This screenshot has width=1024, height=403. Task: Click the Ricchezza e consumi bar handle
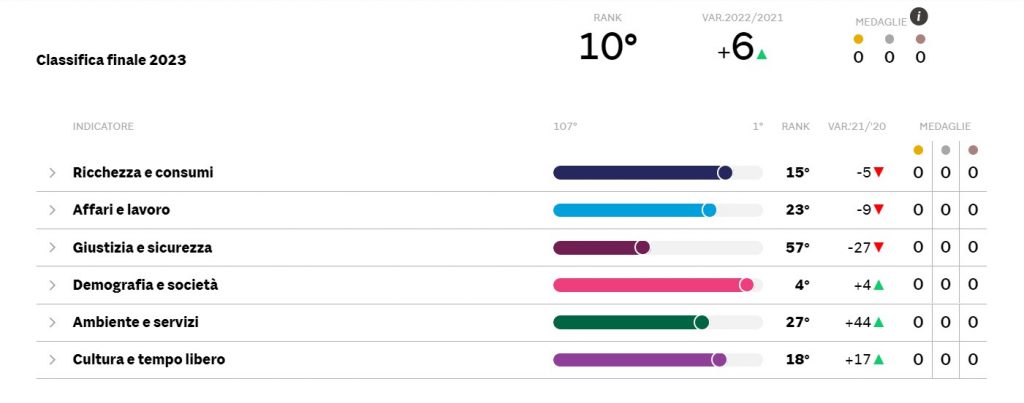coord(725,173)
